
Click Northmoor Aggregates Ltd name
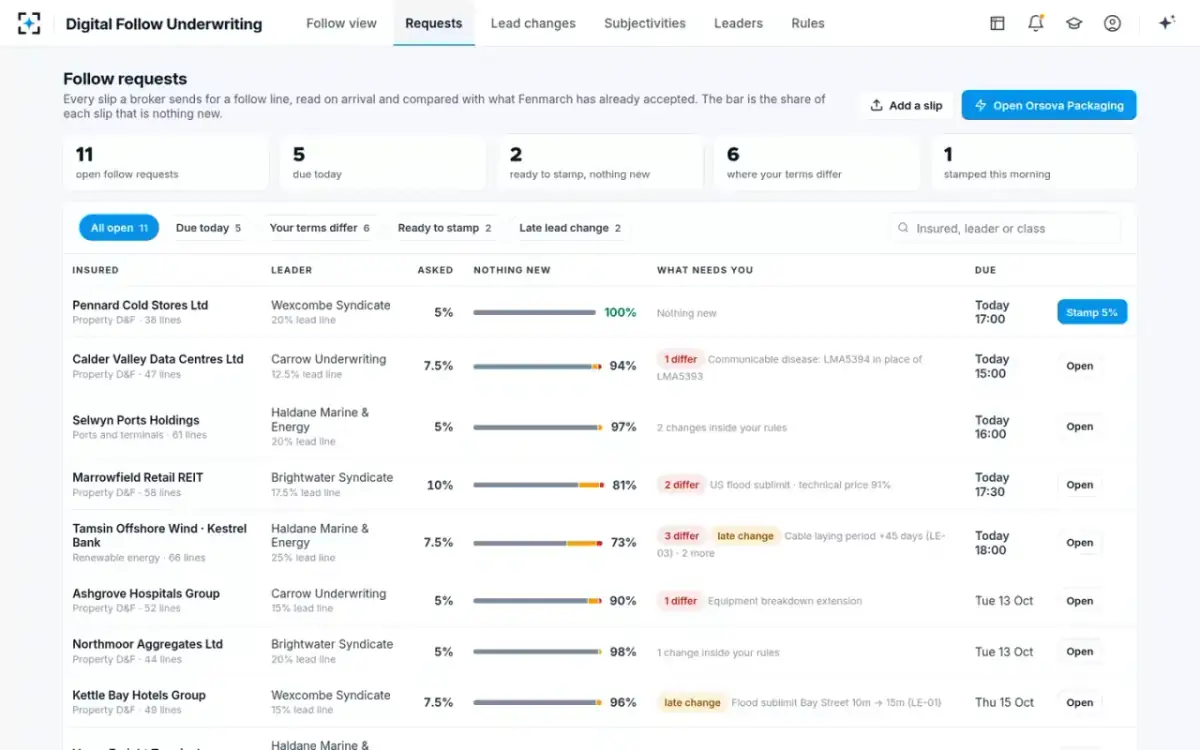pyautogui.click(x=147, y=644)
